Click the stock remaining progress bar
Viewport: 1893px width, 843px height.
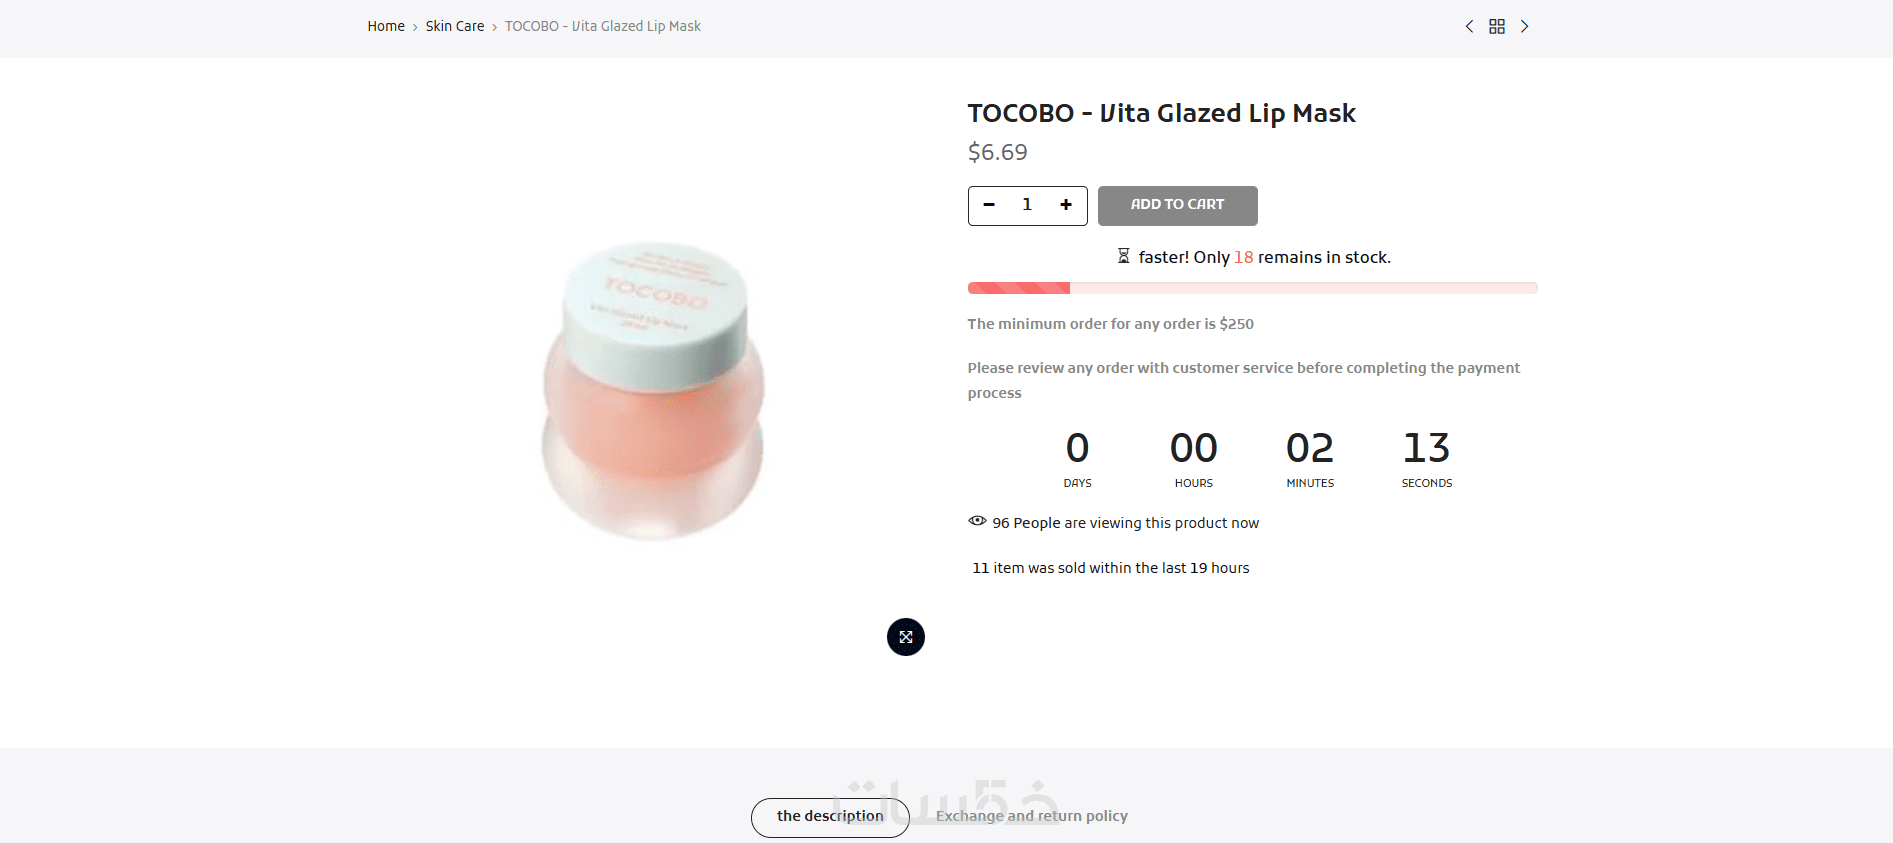(x=1252, y=288)
